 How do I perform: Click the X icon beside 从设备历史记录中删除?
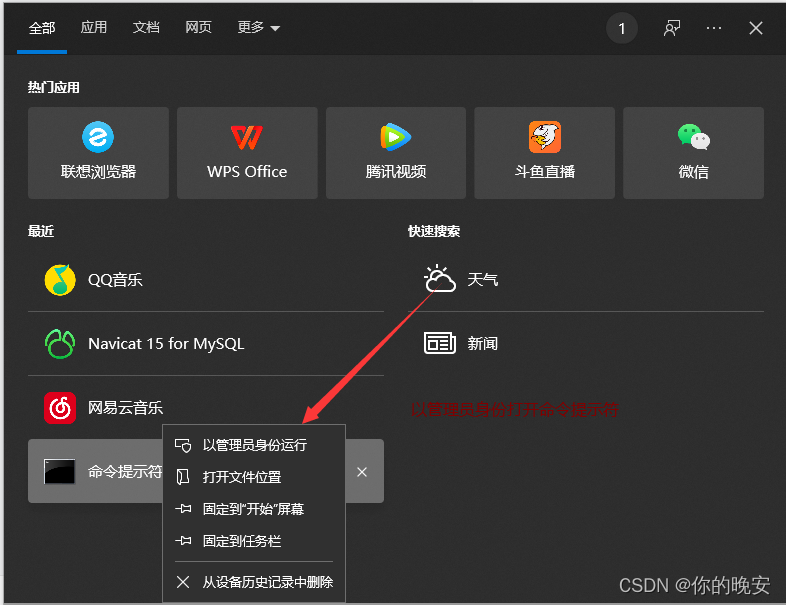[183, 582]
